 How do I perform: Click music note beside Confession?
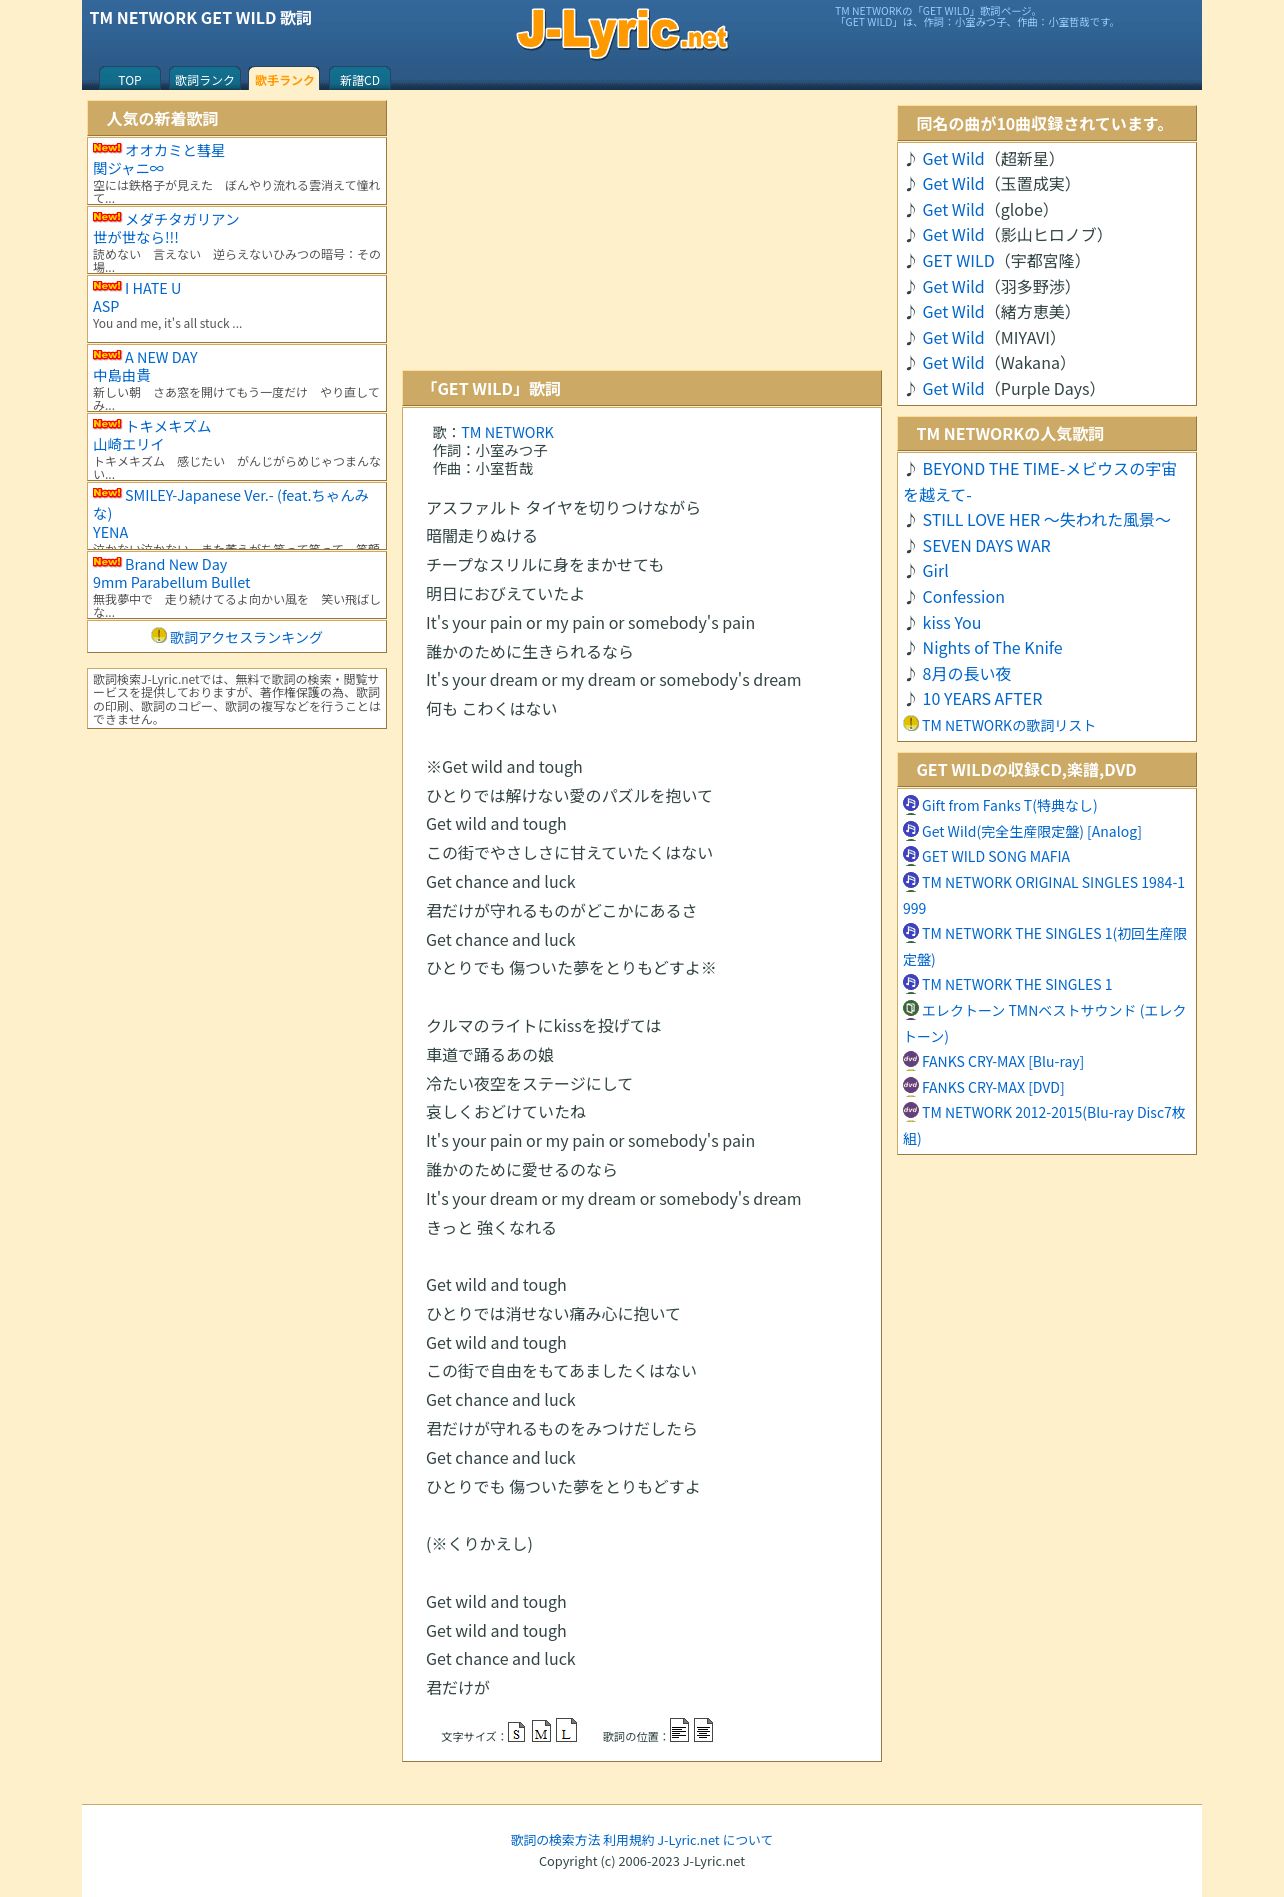tap(911, 597)
